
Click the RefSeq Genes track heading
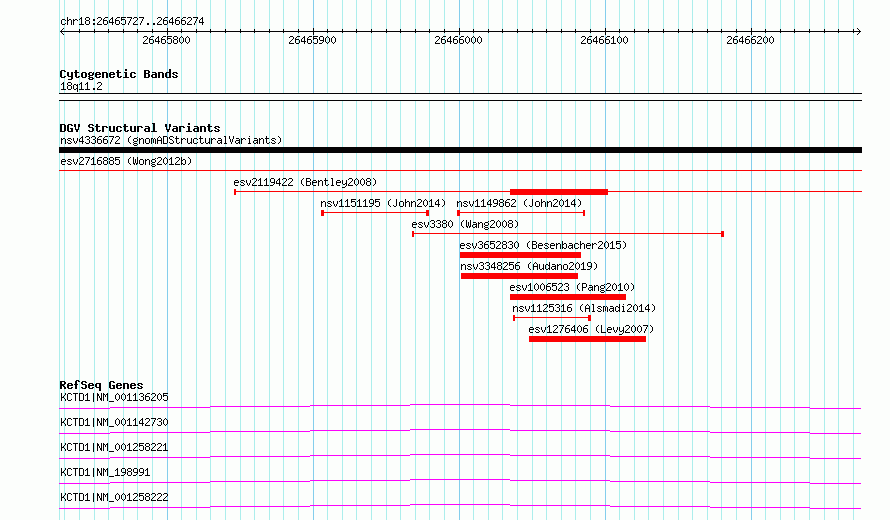click(x=101, y=385)
